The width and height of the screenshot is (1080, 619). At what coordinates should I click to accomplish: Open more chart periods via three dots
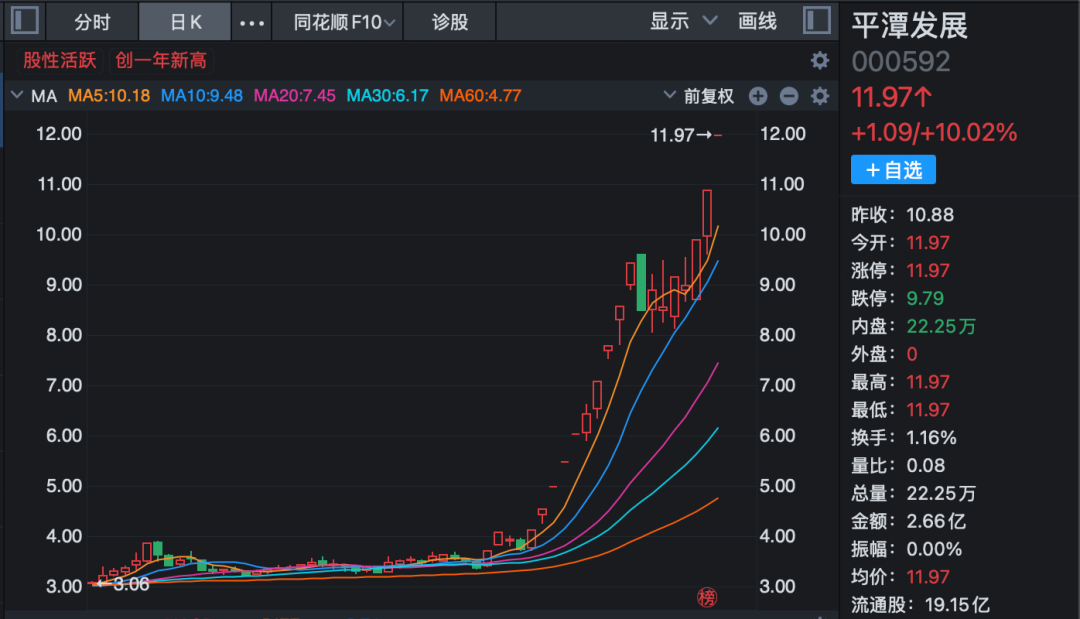pyautogui.click(x=253, y=22)
